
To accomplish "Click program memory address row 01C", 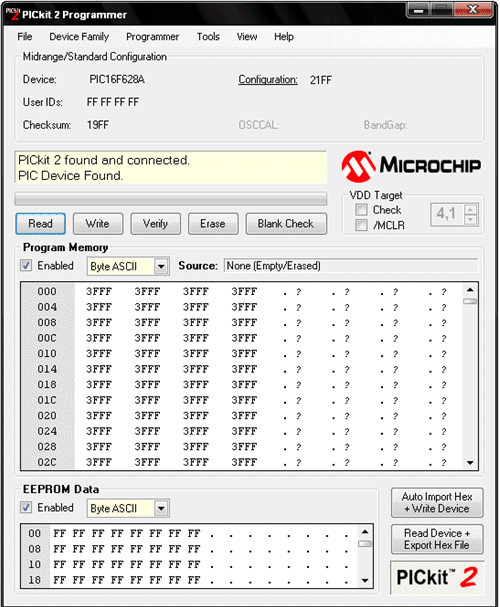I will 47,400.
